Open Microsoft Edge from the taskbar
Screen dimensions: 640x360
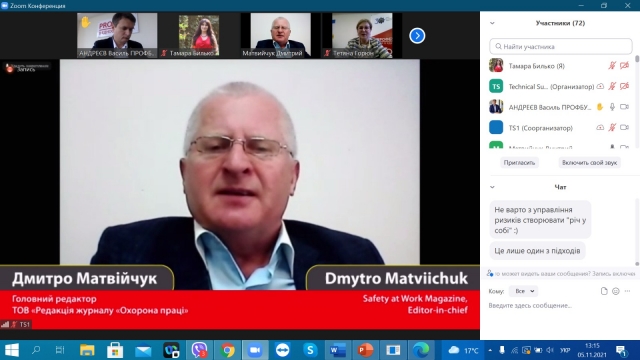(421, 350)
